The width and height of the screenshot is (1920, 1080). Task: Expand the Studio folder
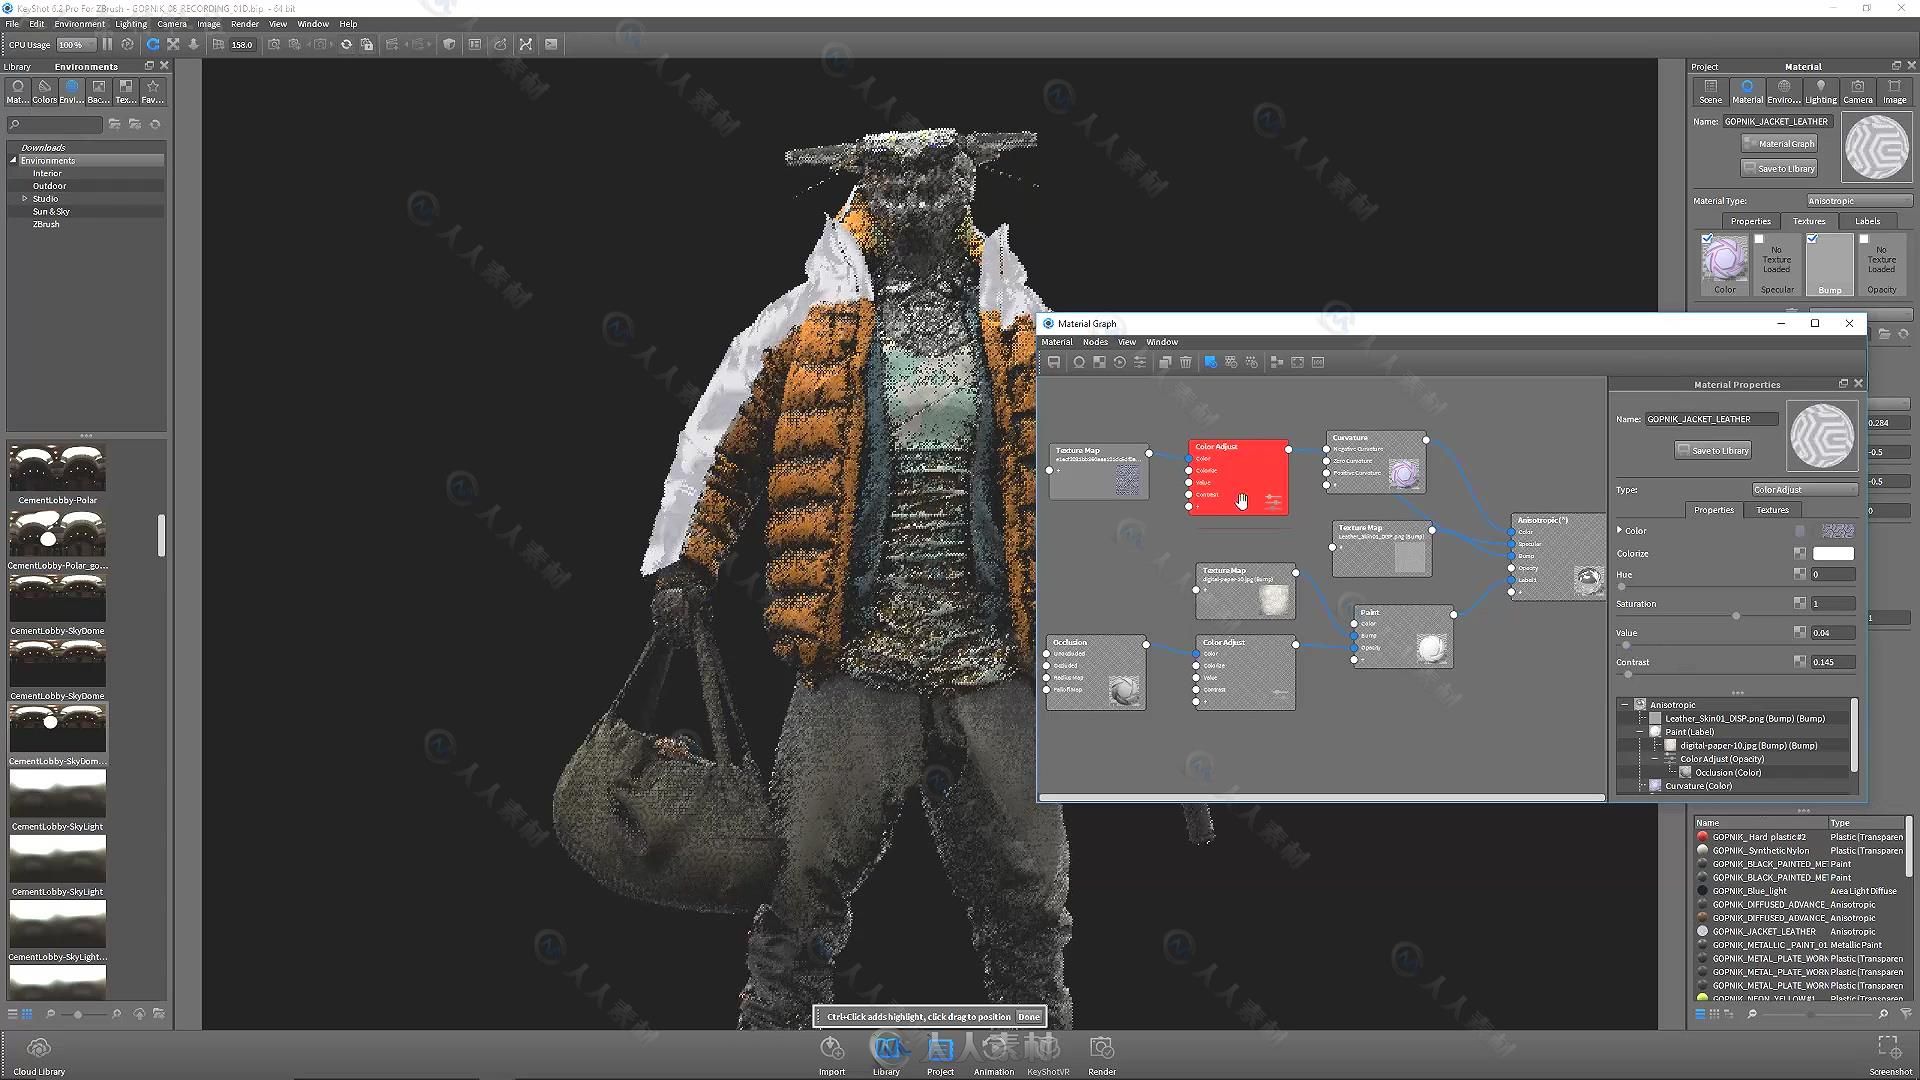[25, 198]
